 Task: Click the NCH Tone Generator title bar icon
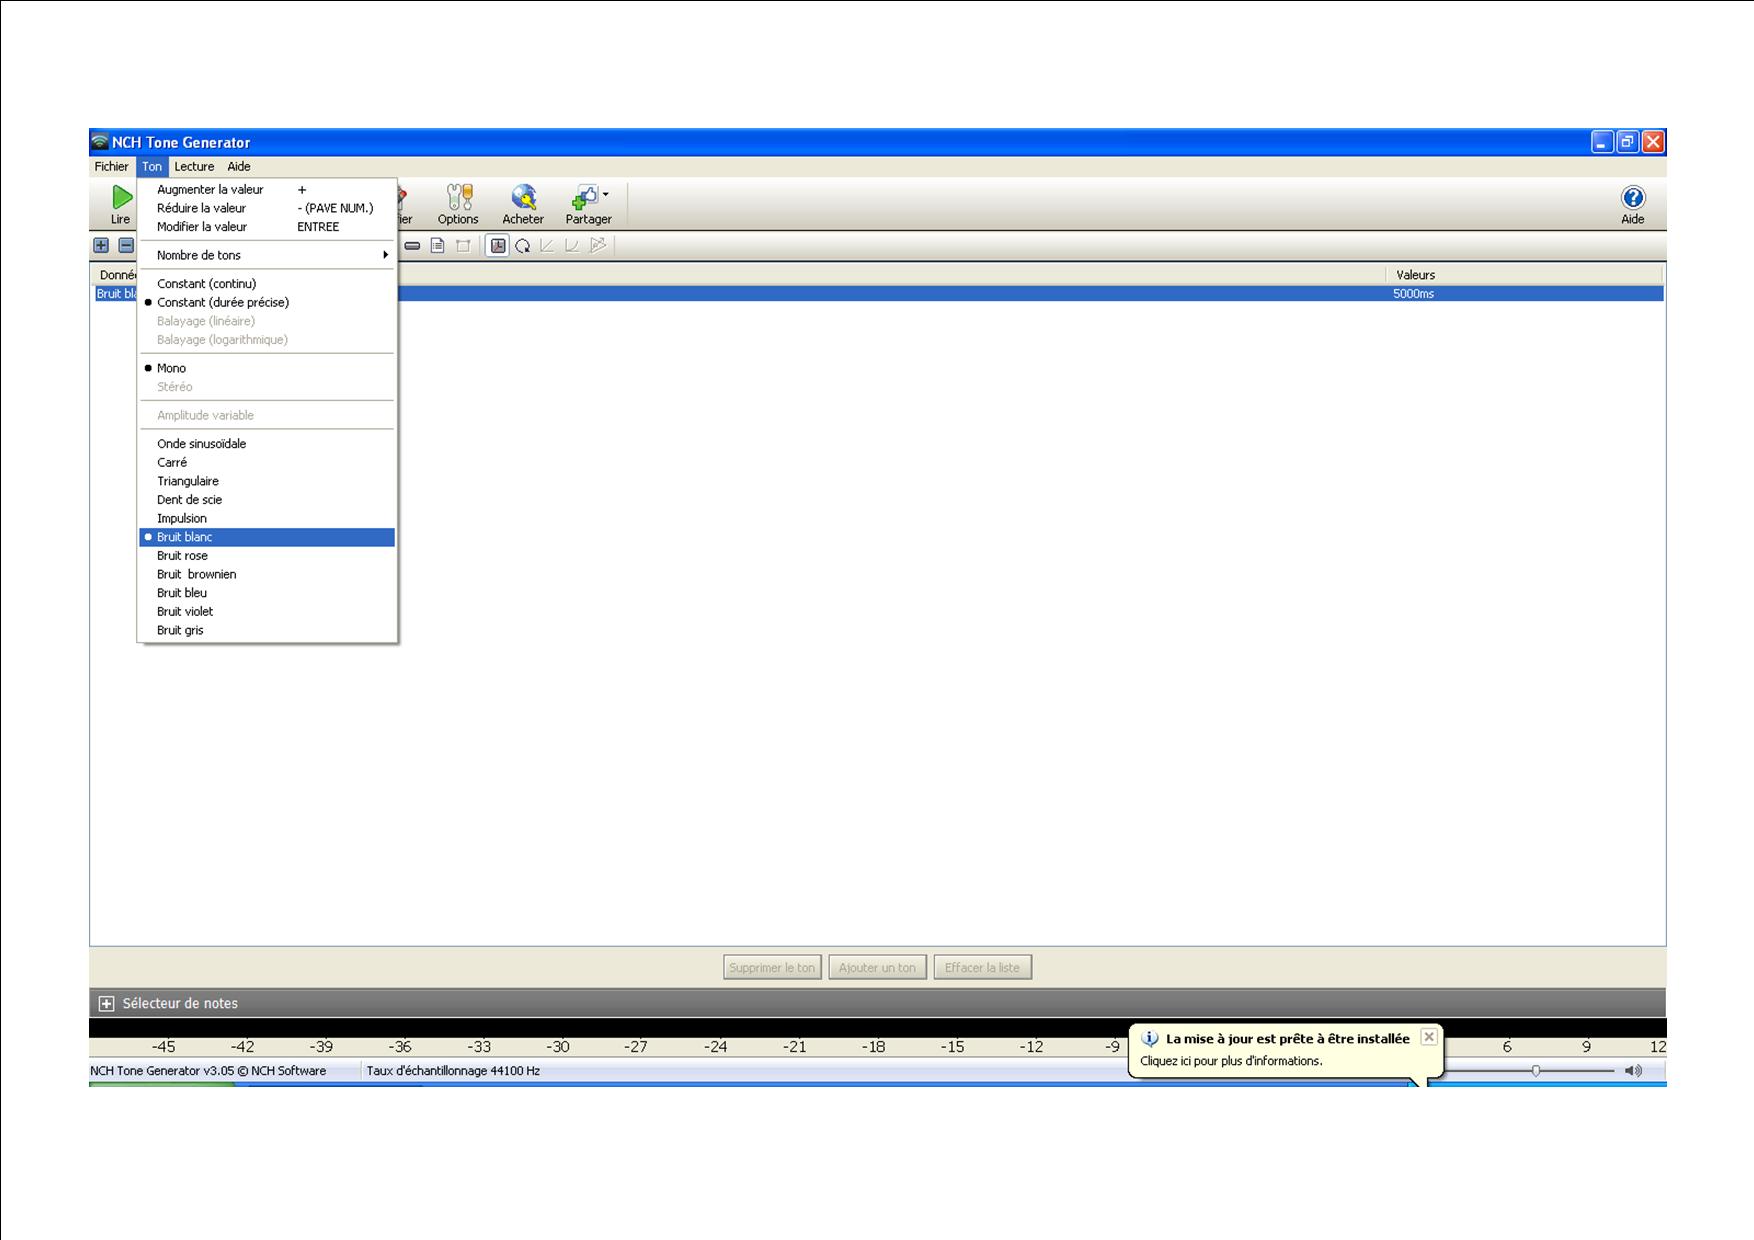100,142
